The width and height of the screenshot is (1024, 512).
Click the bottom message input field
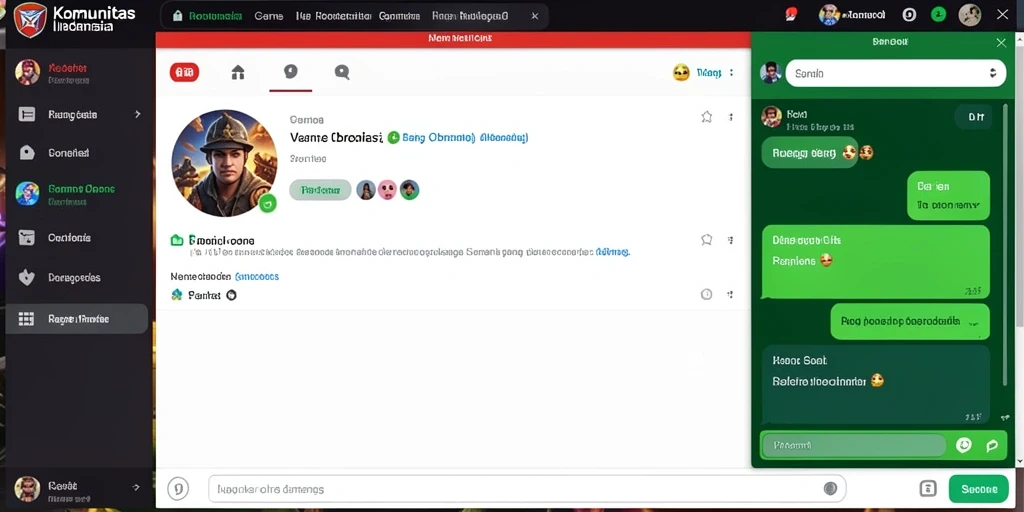tap(526, 488)
